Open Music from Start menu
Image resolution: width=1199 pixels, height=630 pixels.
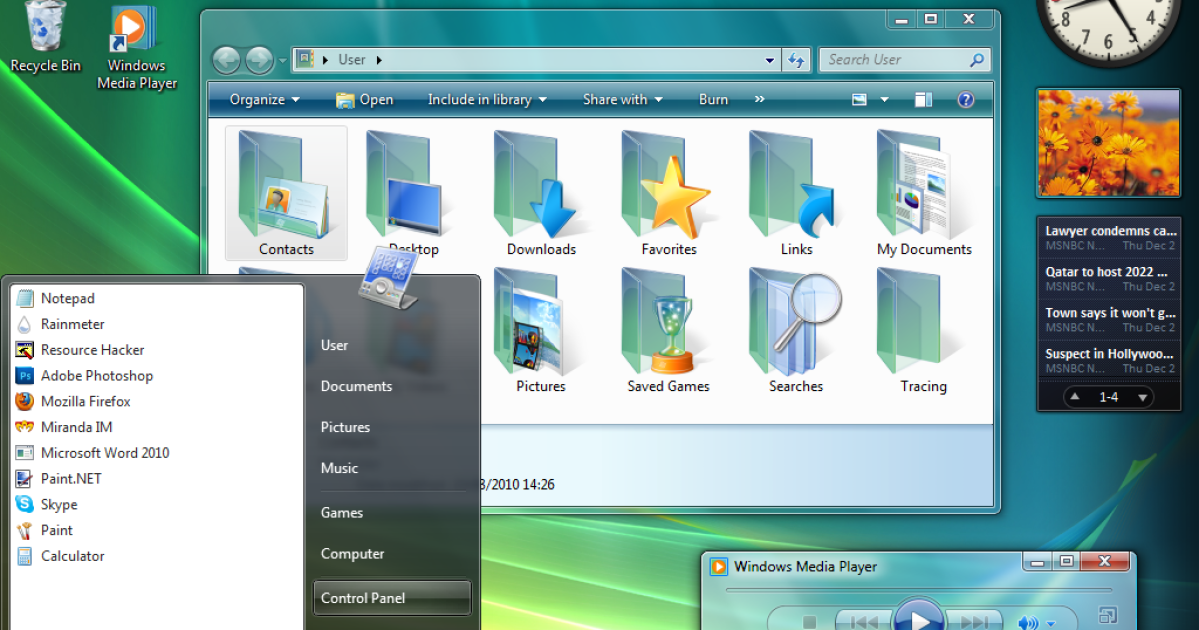click(340, 468)
